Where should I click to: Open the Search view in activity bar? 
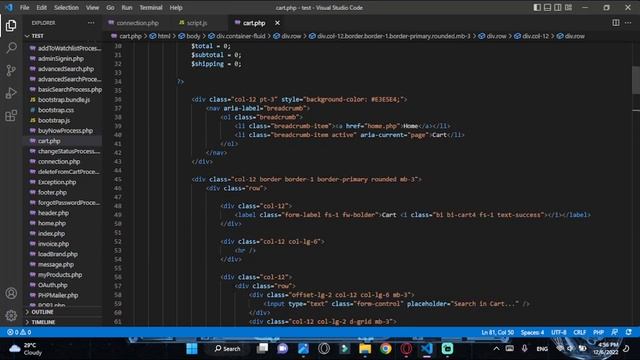click(x=11, y=48)
